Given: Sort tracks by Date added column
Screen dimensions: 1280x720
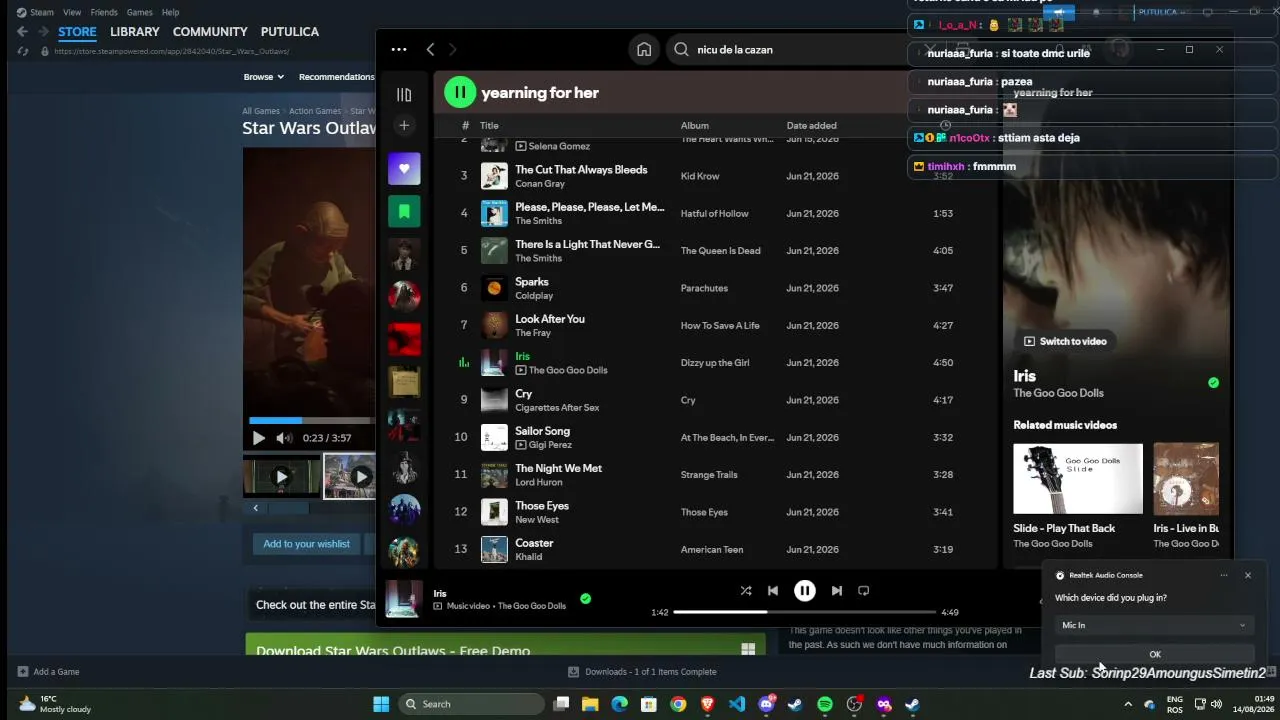Looking at the screenshot, I should (x=812, y=125).
